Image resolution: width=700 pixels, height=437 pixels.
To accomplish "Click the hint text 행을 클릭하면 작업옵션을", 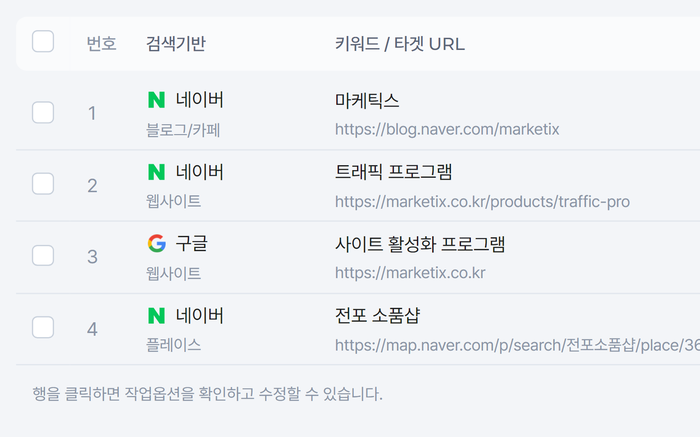I will point(114,394).
